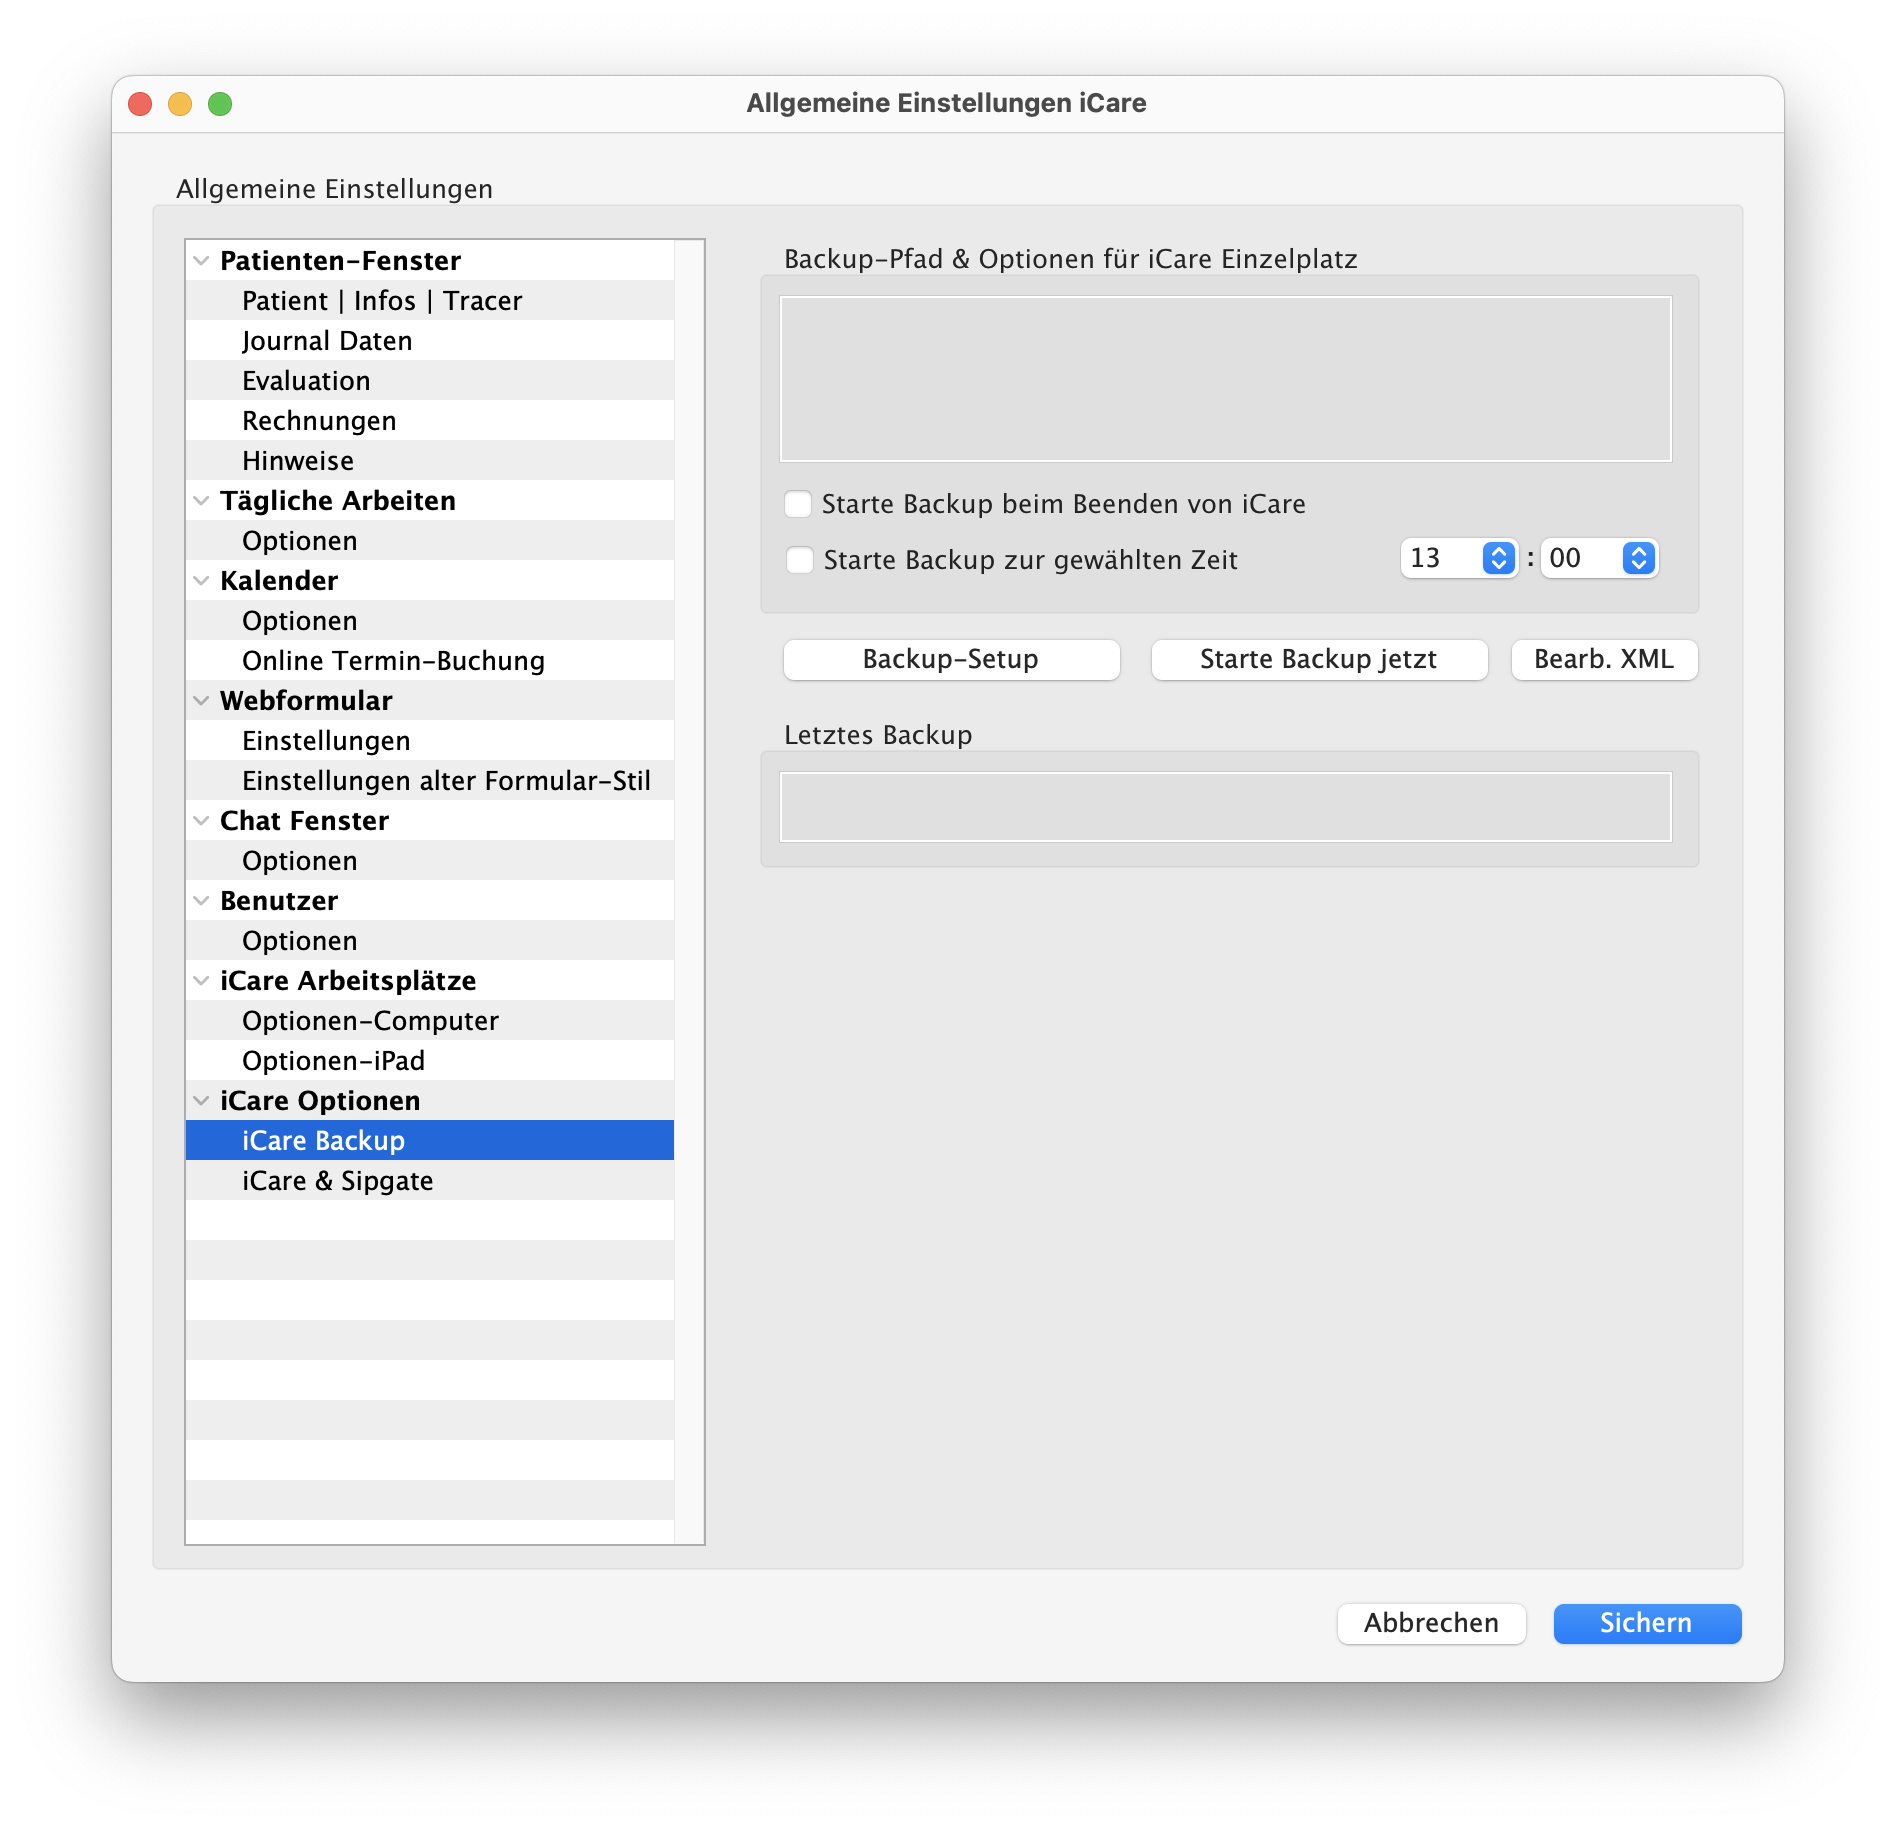Toggle 'Starte Backup zur gewählten Zeit' checkbox
Image resolution: width=1896 pixels, height=1830 pixels.
[x=799, y=560]
